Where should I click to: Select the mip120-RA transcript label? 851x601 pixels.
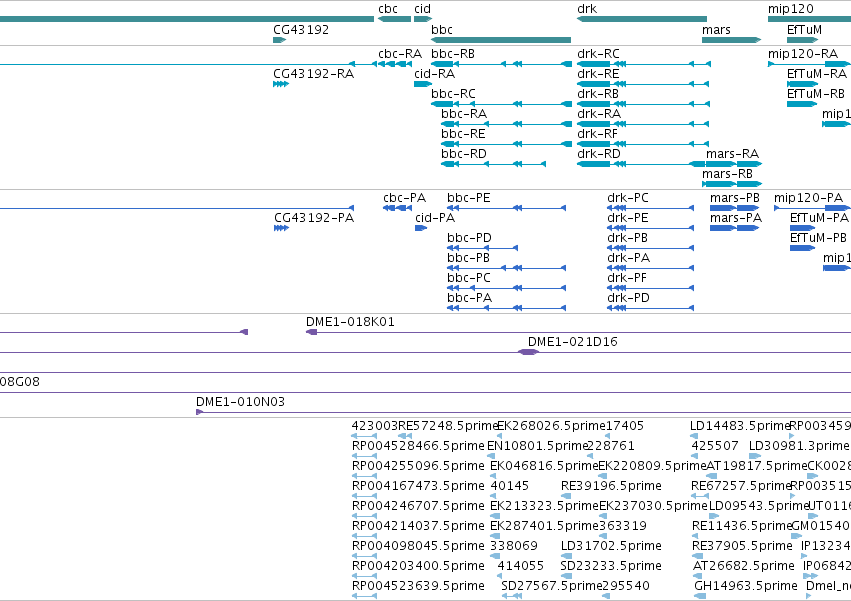click(x=803, y=54)
